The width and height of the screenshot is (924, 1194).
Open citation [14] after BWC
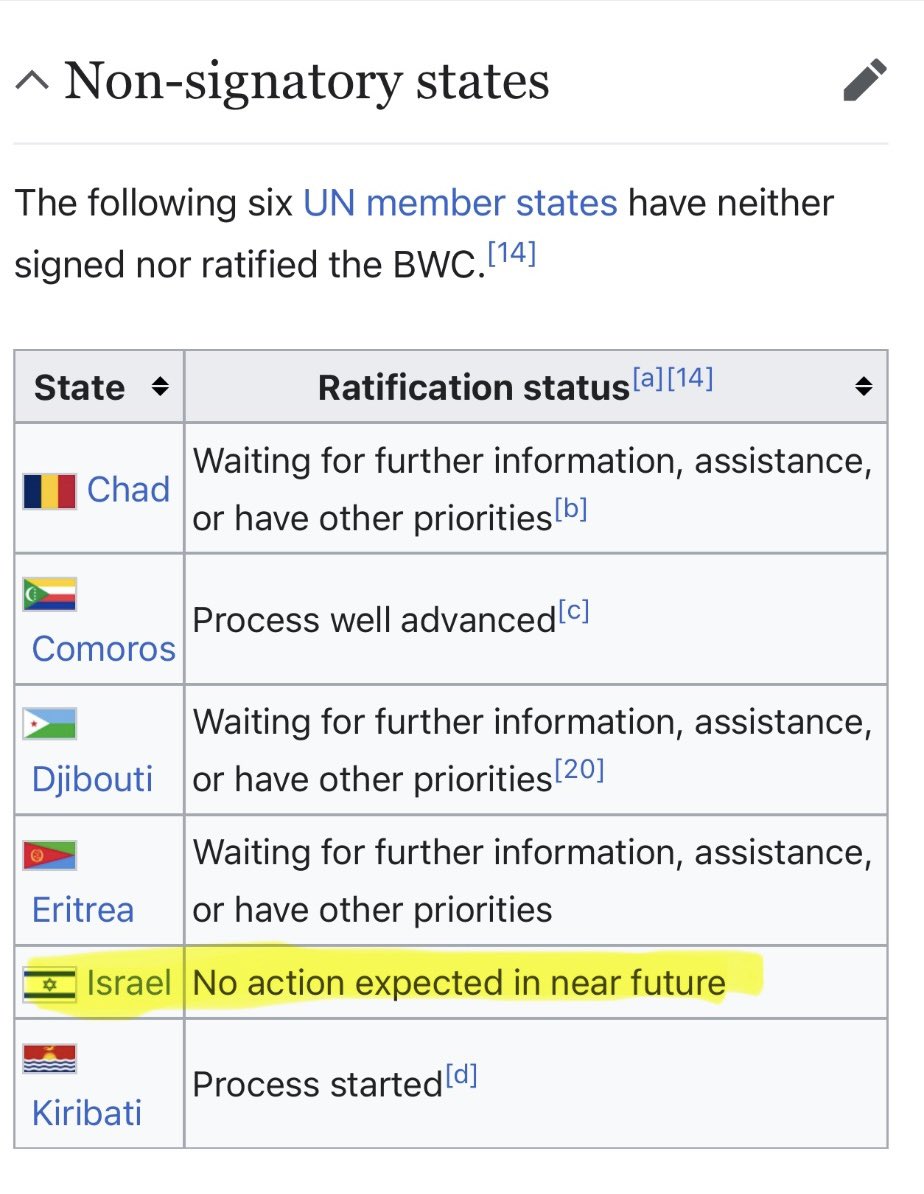pos(512,256)
